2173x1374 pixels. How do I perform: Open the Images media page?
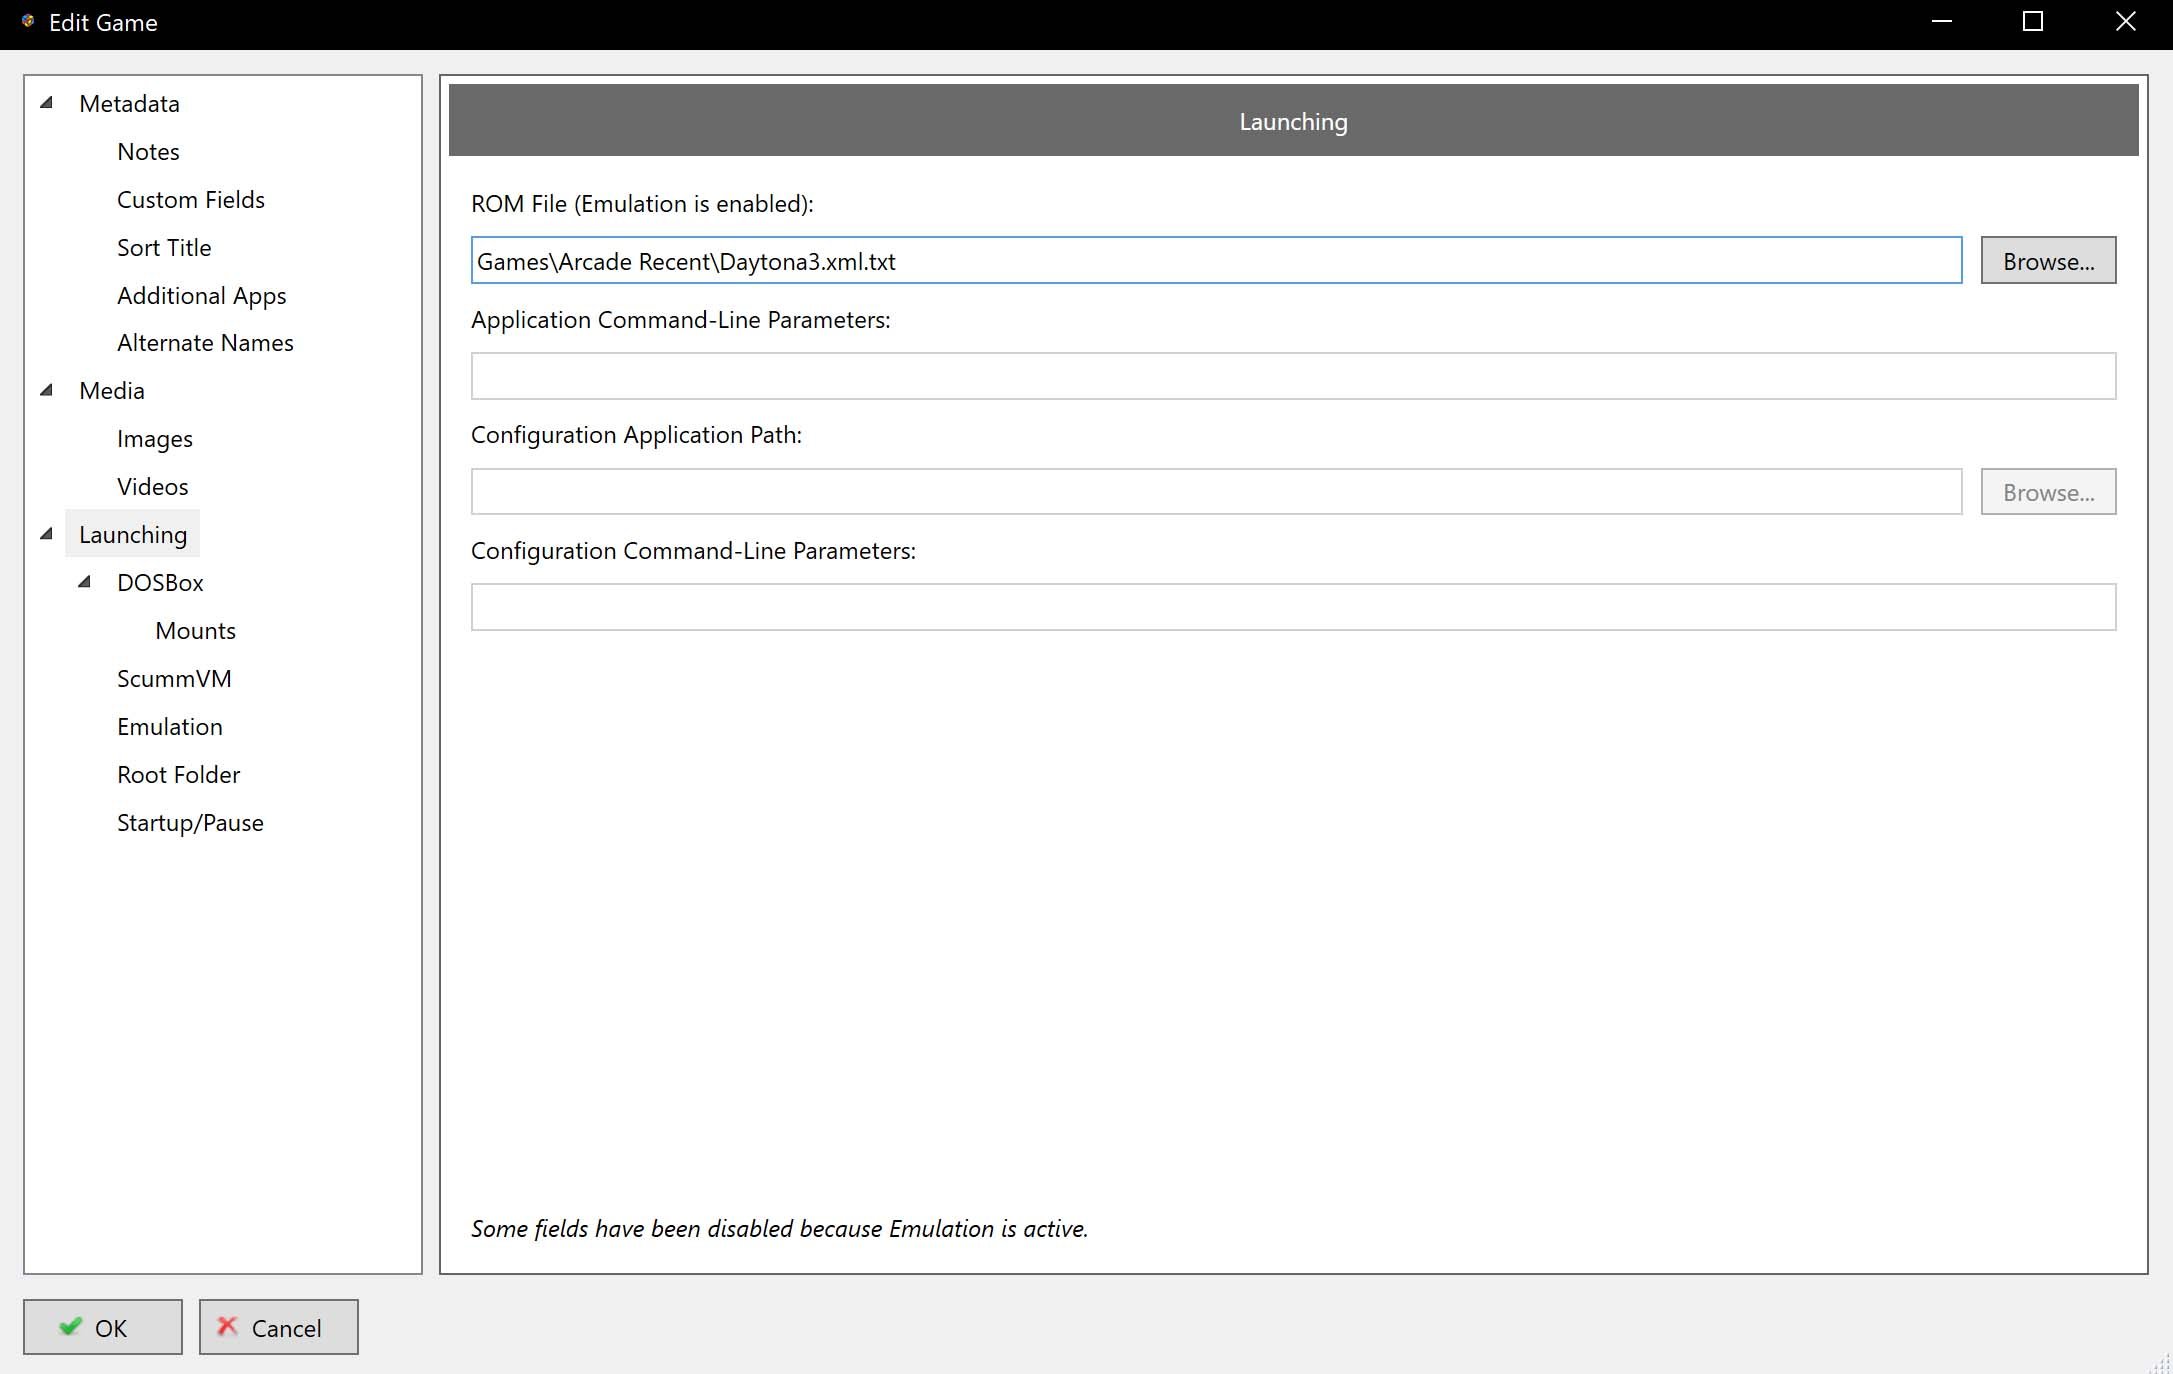pos(154,439)
